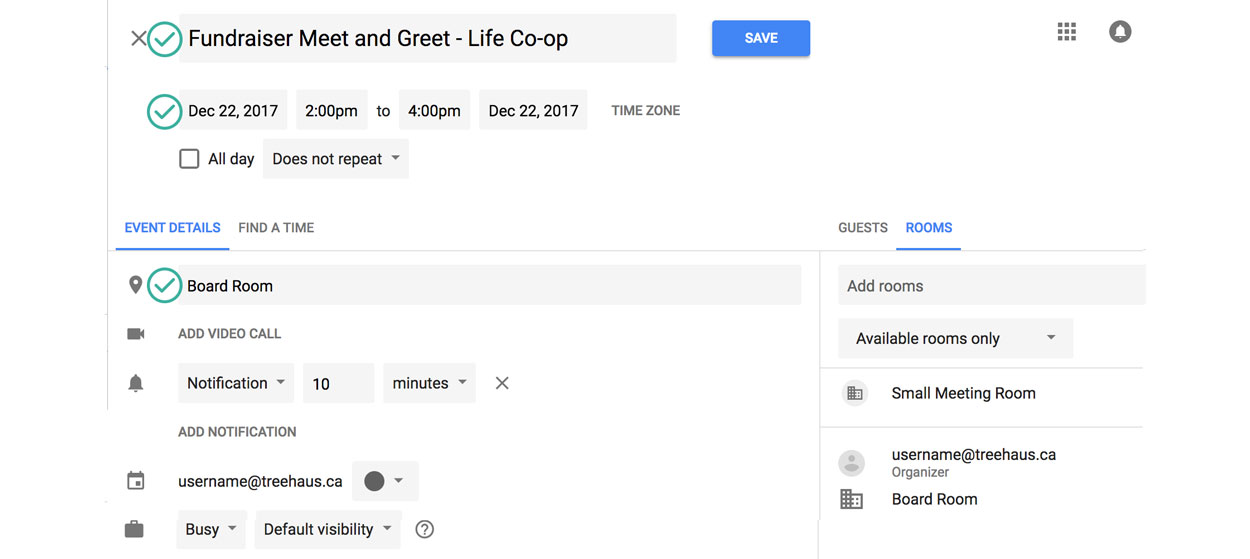
Task: Click the Small Meeting Room building icon
Action: [855, 393]
